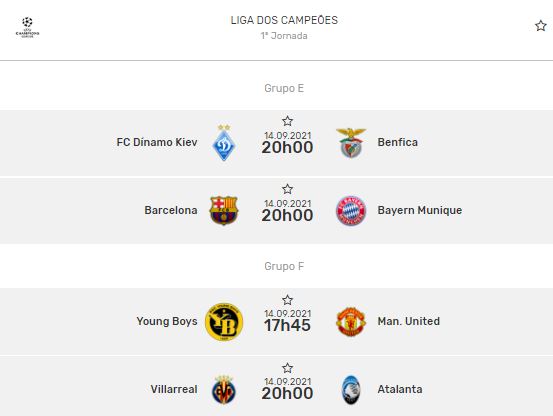Click the FC Dinamo Kiev crest
This screenshot has height=416, width=553.
[x=224, y=143]
